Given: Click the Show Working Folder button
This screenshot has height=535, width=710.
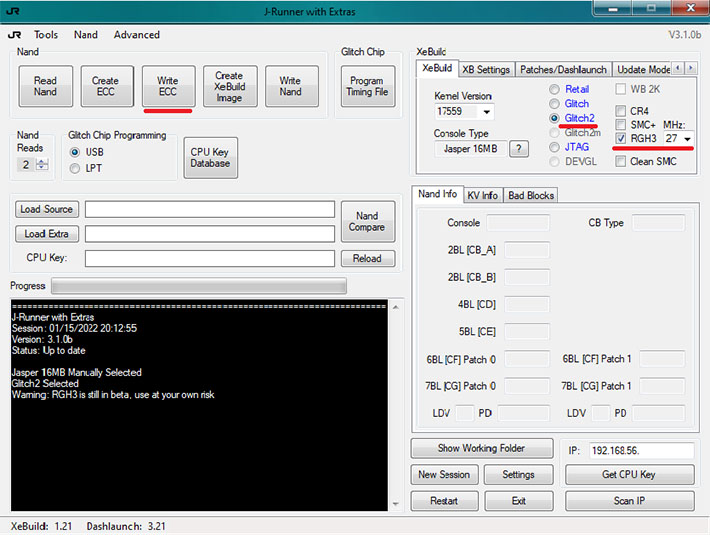Looking at the screenshot, I should (482, 448).
